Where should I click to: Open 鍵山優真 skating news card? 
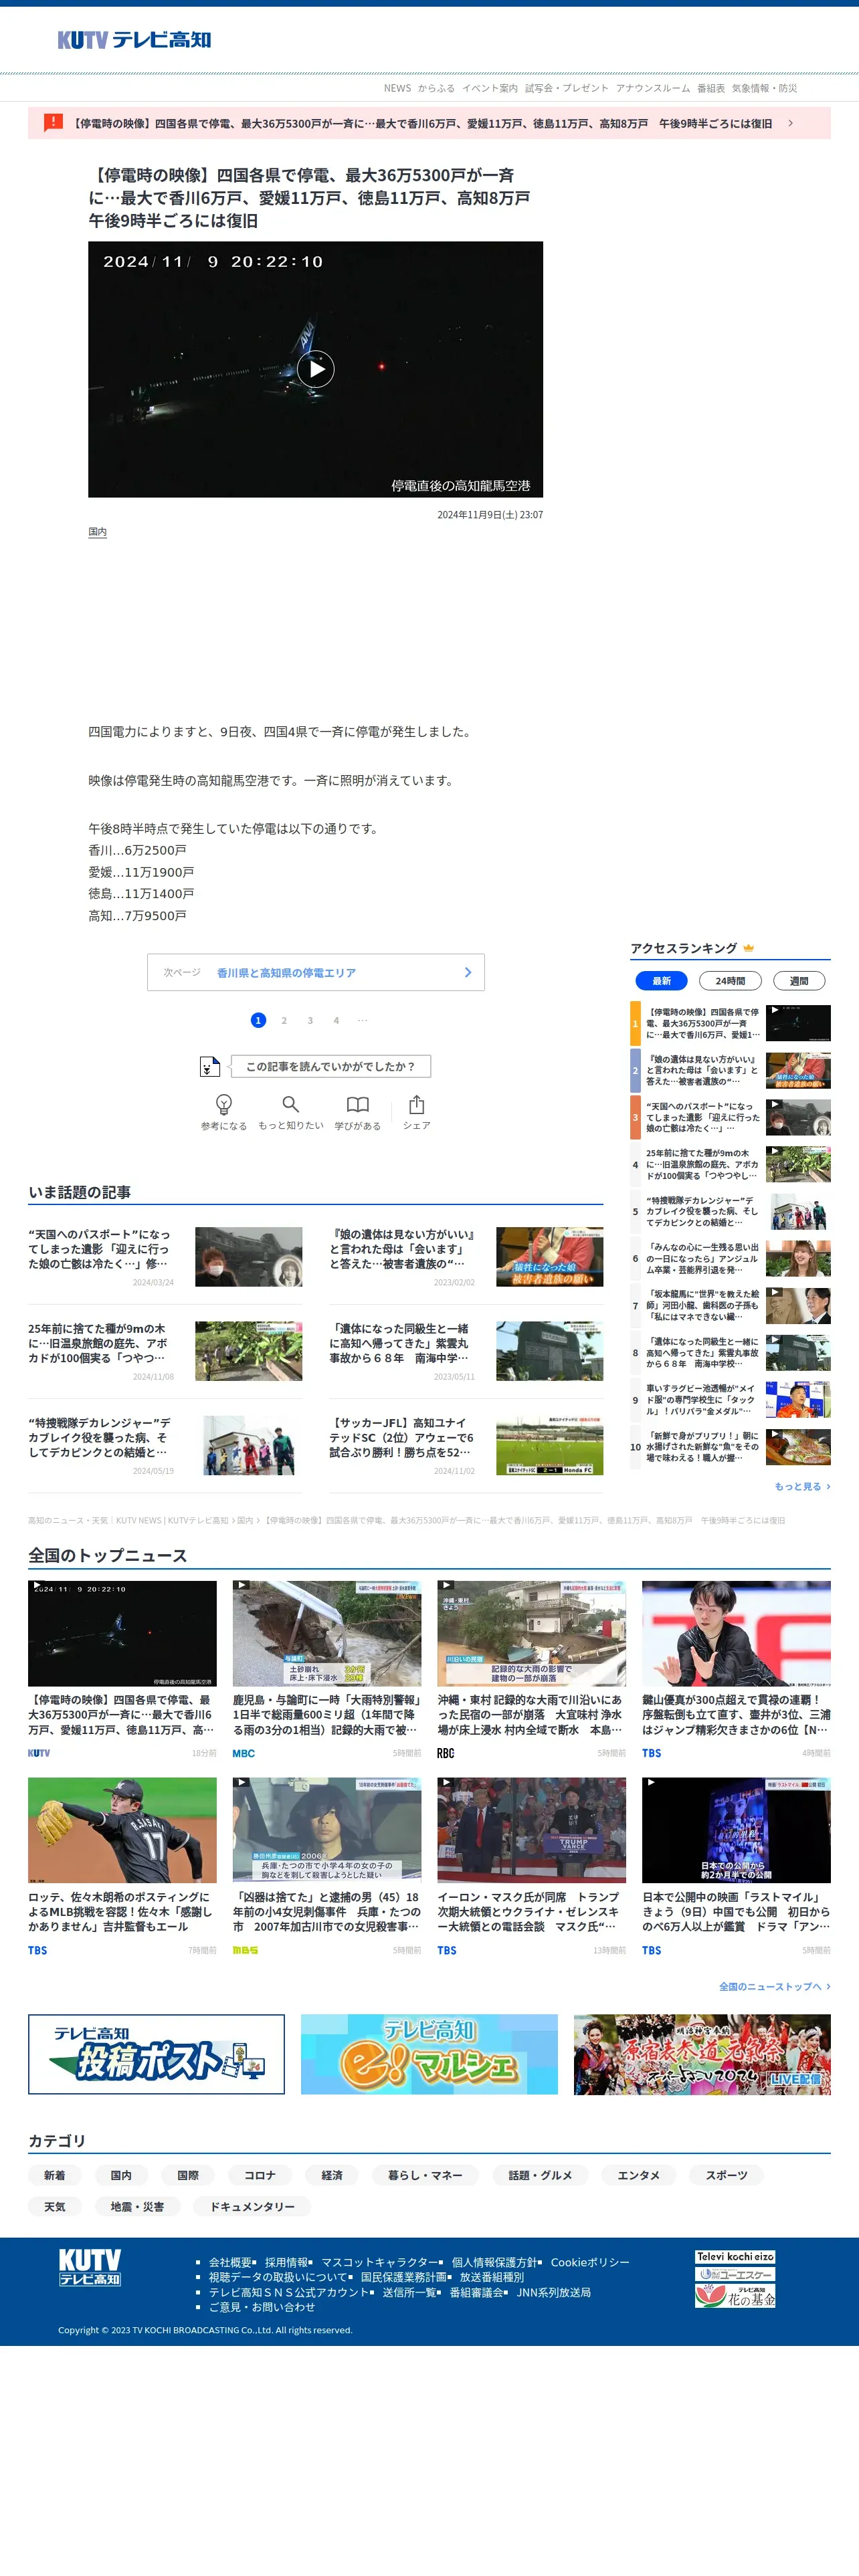(x=736, y=1670)
